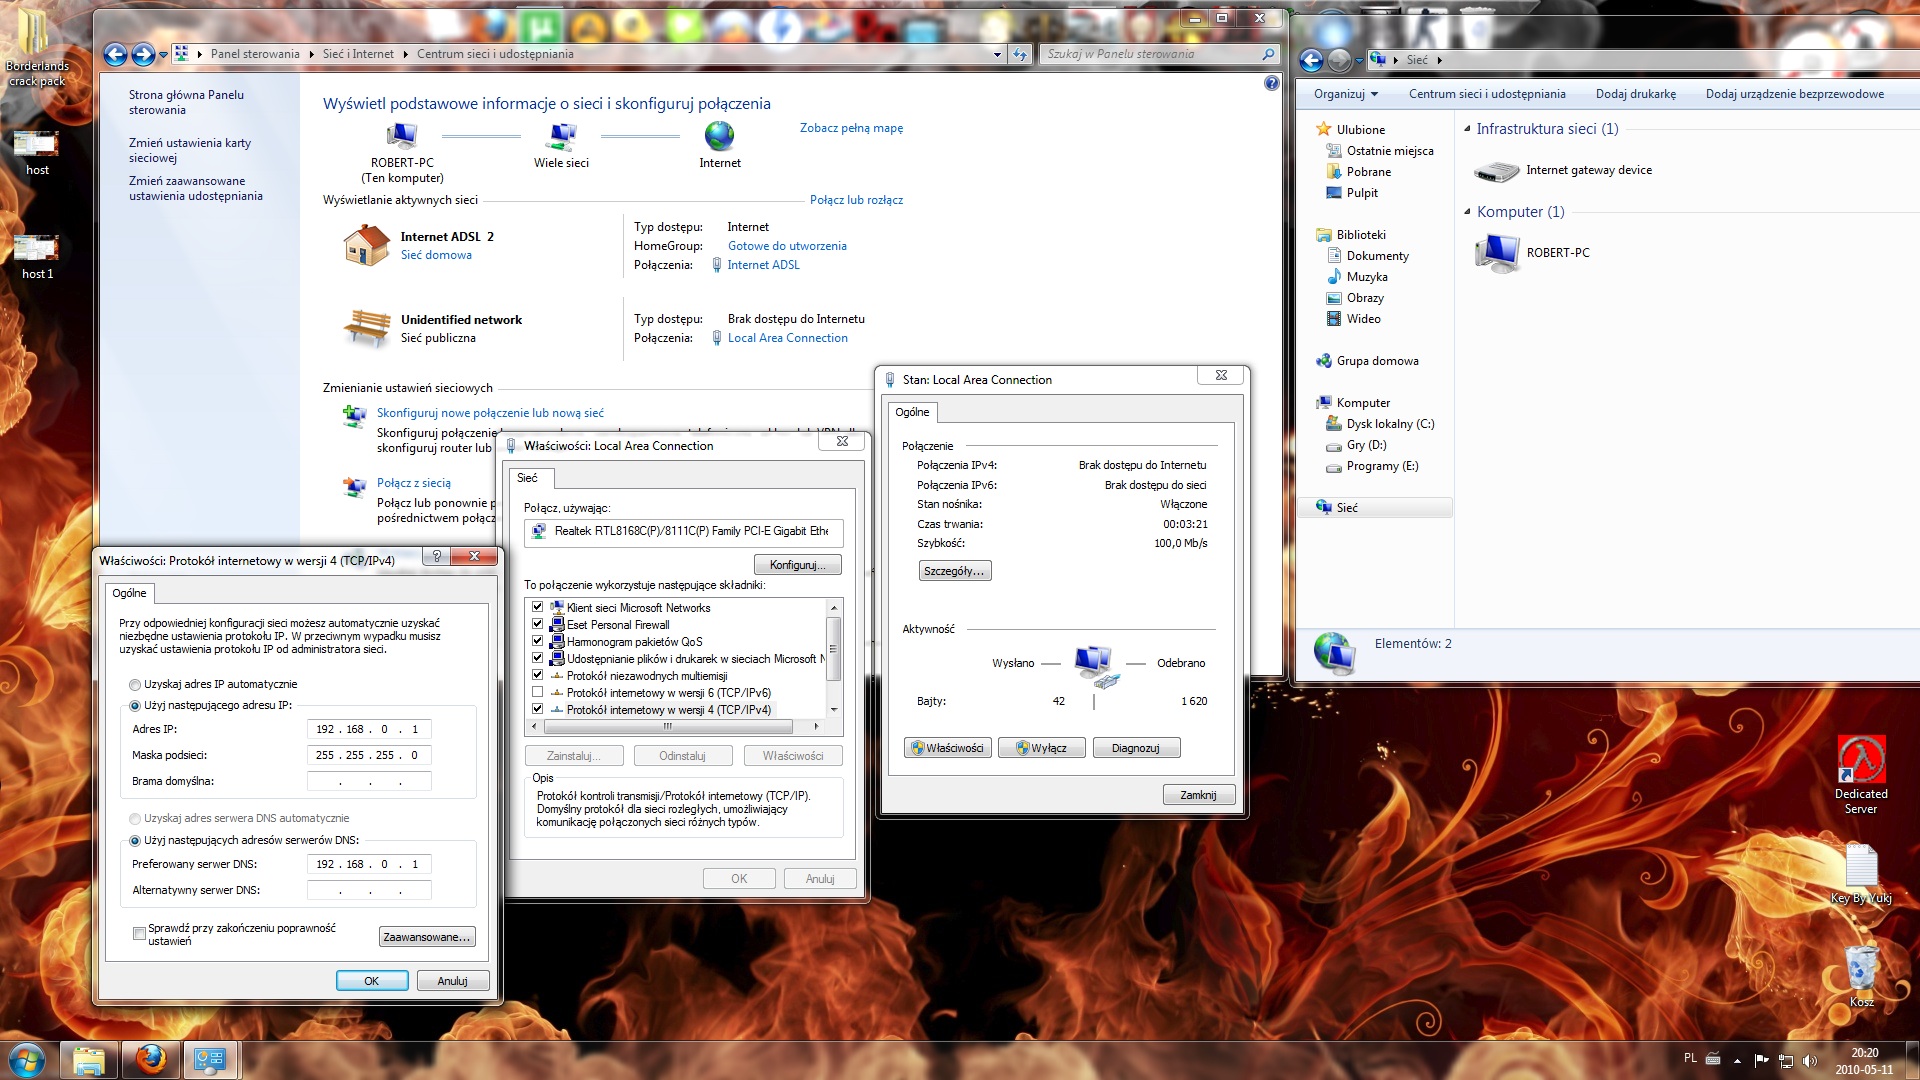Select Uzyskaj adres IP automatycznie radio

pos(135,685)
